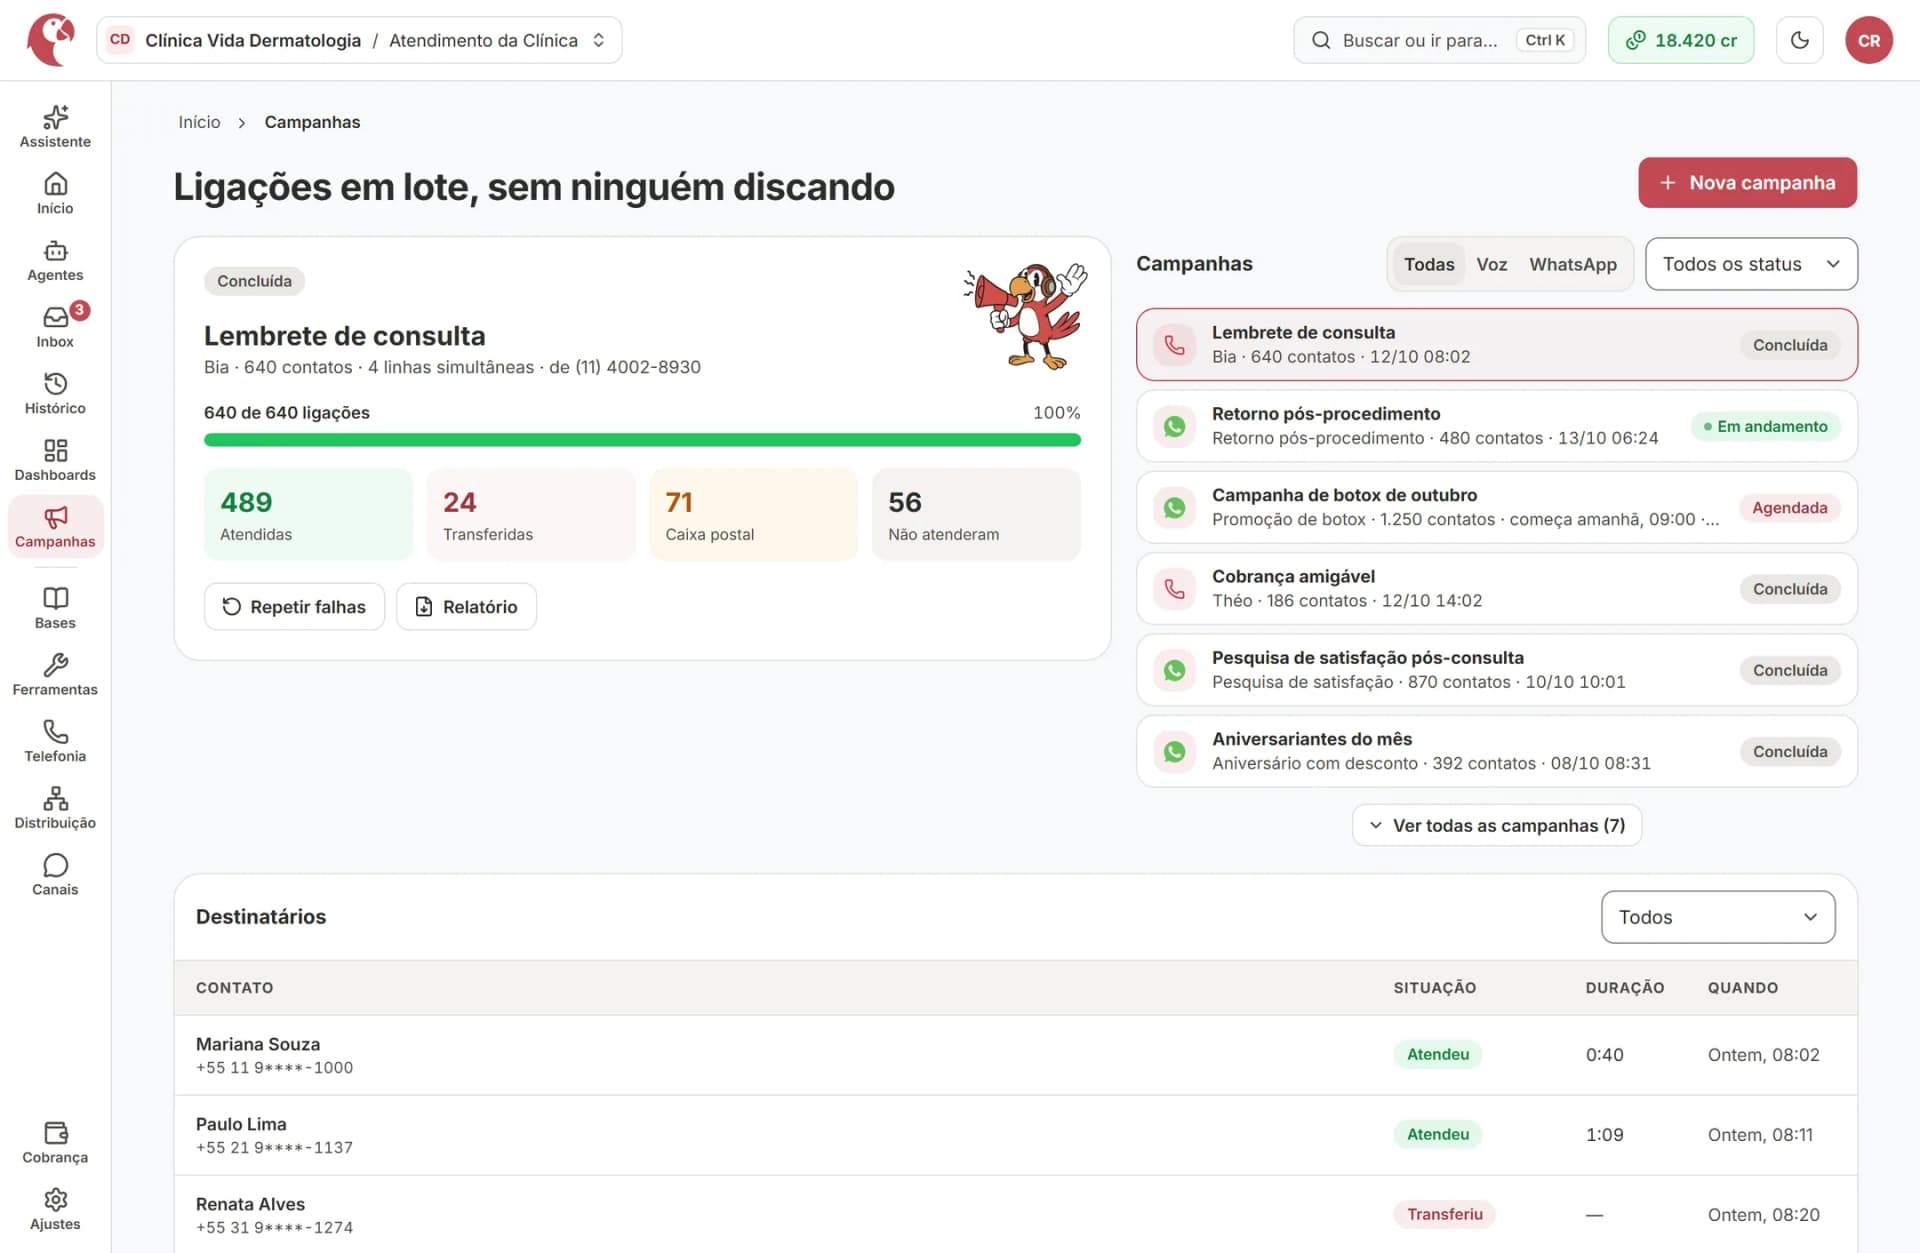Click the green campaign progress bar
1920x1253 pixels.
tap(642, 440)
